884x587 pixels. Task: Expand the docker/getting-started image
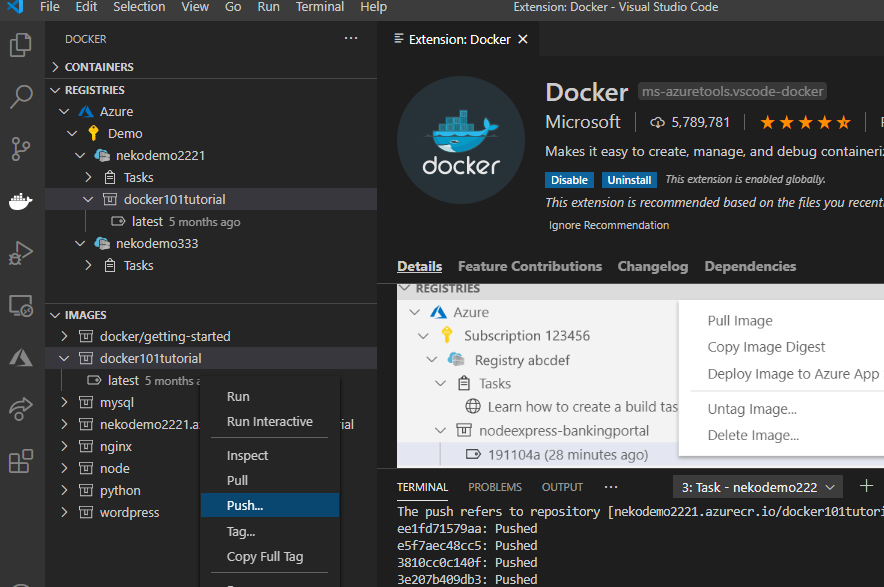click(64, 337)
